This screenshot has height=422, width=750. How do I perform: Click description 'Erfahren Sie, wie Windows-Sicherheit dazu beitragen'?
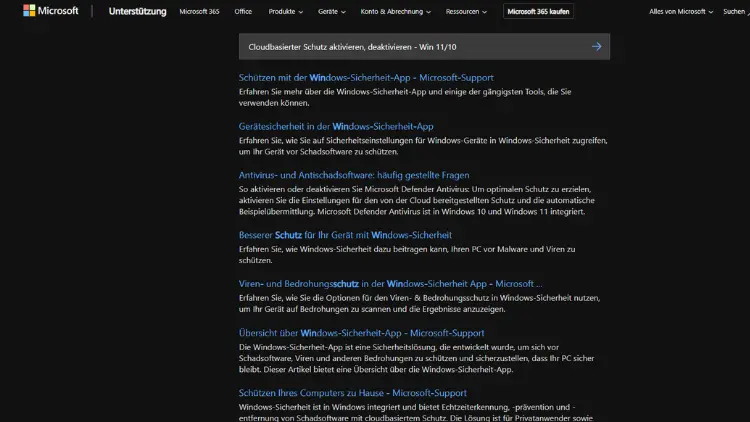tap(407, 255)
